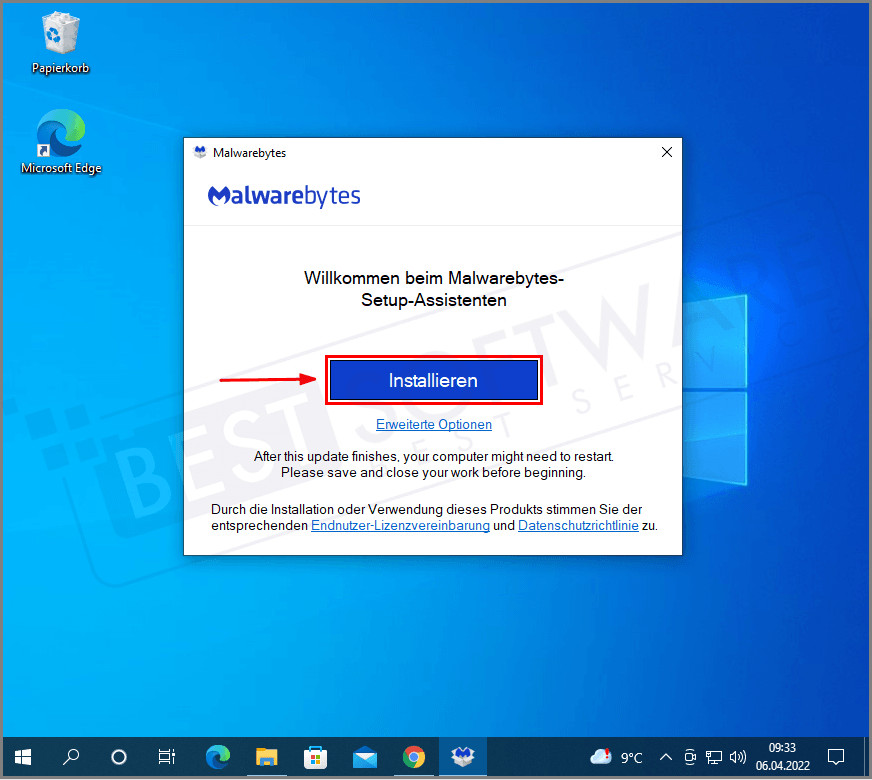Image resolution: width=872 pixels, height=780 pixels.
Task: Click the network icon in the system tray
Action: tap(714, 757)
